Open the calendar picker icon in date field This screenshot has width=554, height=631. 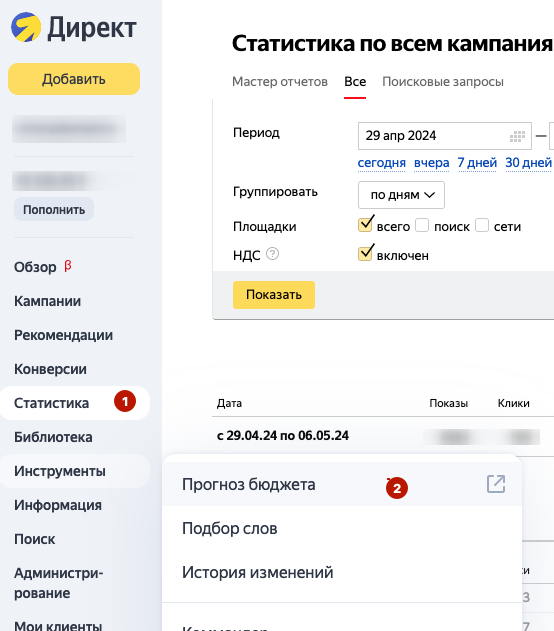click(x=517, y=136)
